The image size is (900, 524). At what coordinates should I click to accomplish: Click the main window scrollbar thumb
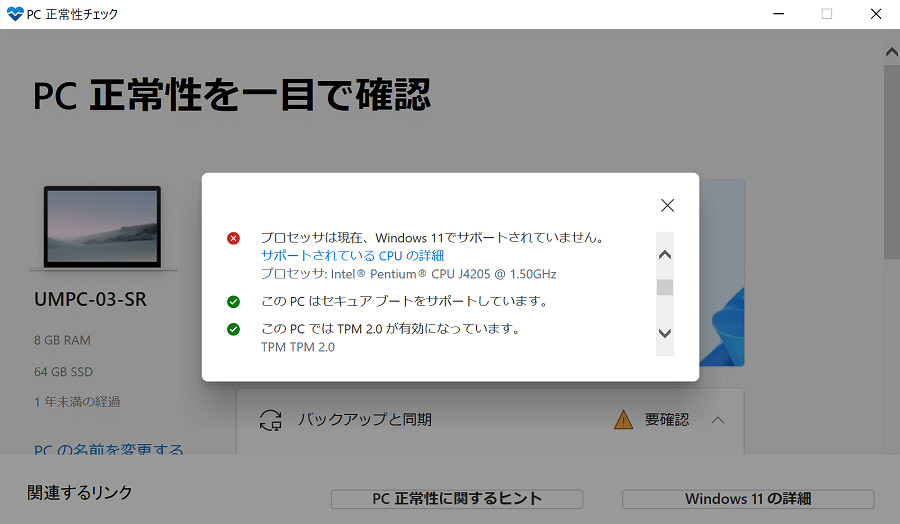coord(891,162)
